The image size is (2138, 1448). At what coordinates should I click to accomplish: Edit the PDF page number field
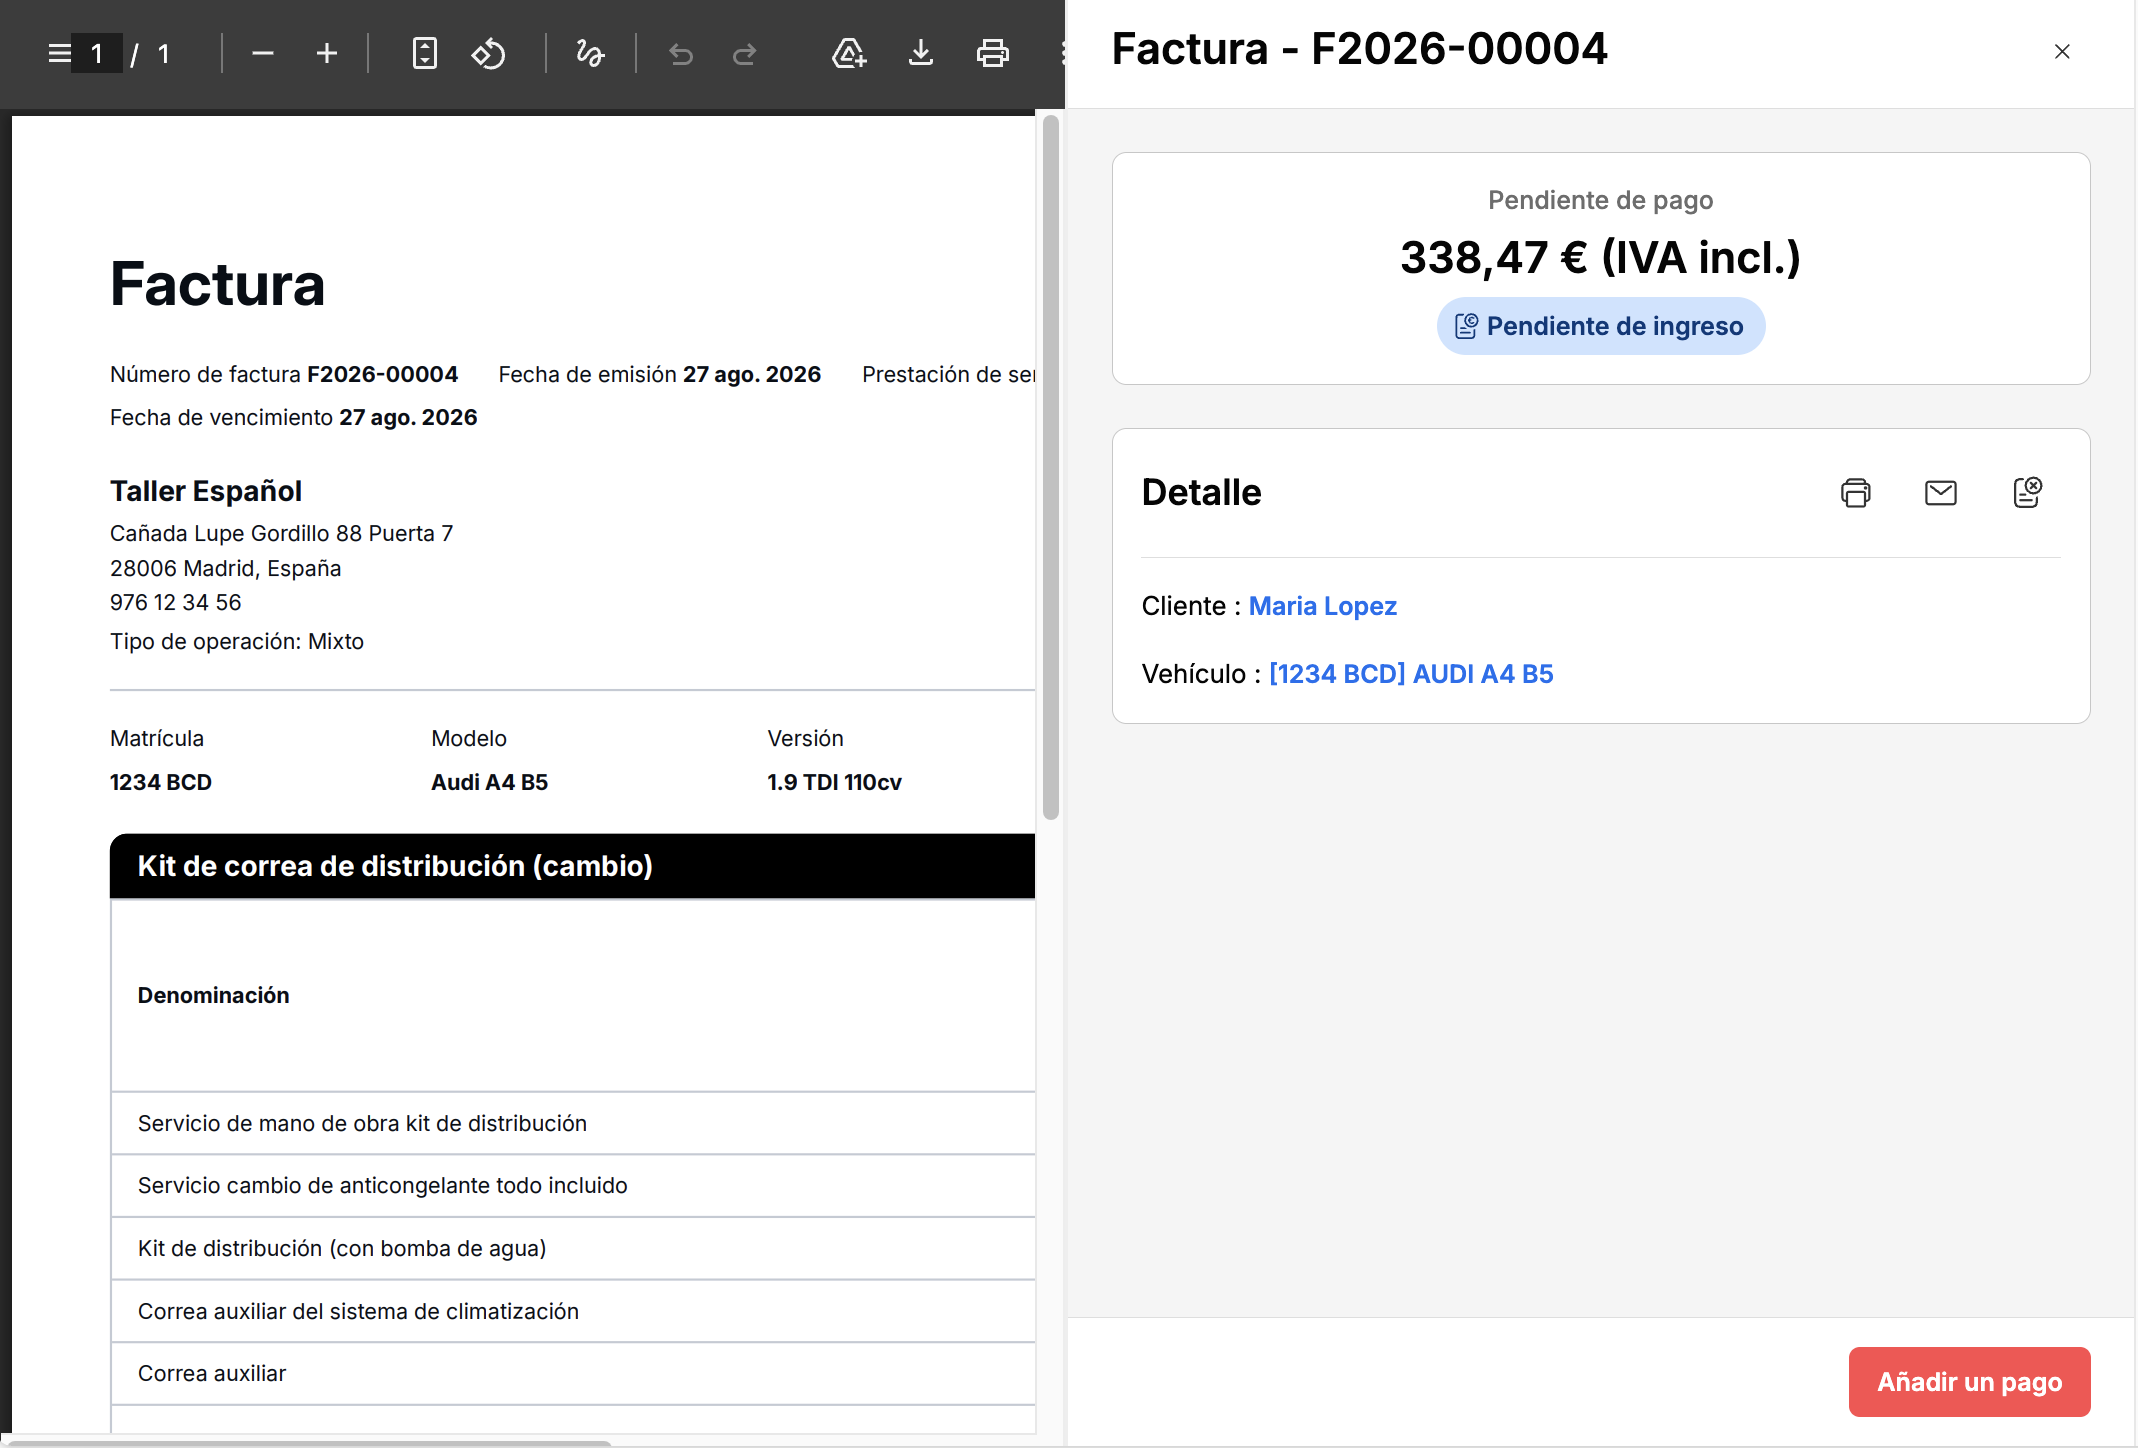(x=98, y=53)
